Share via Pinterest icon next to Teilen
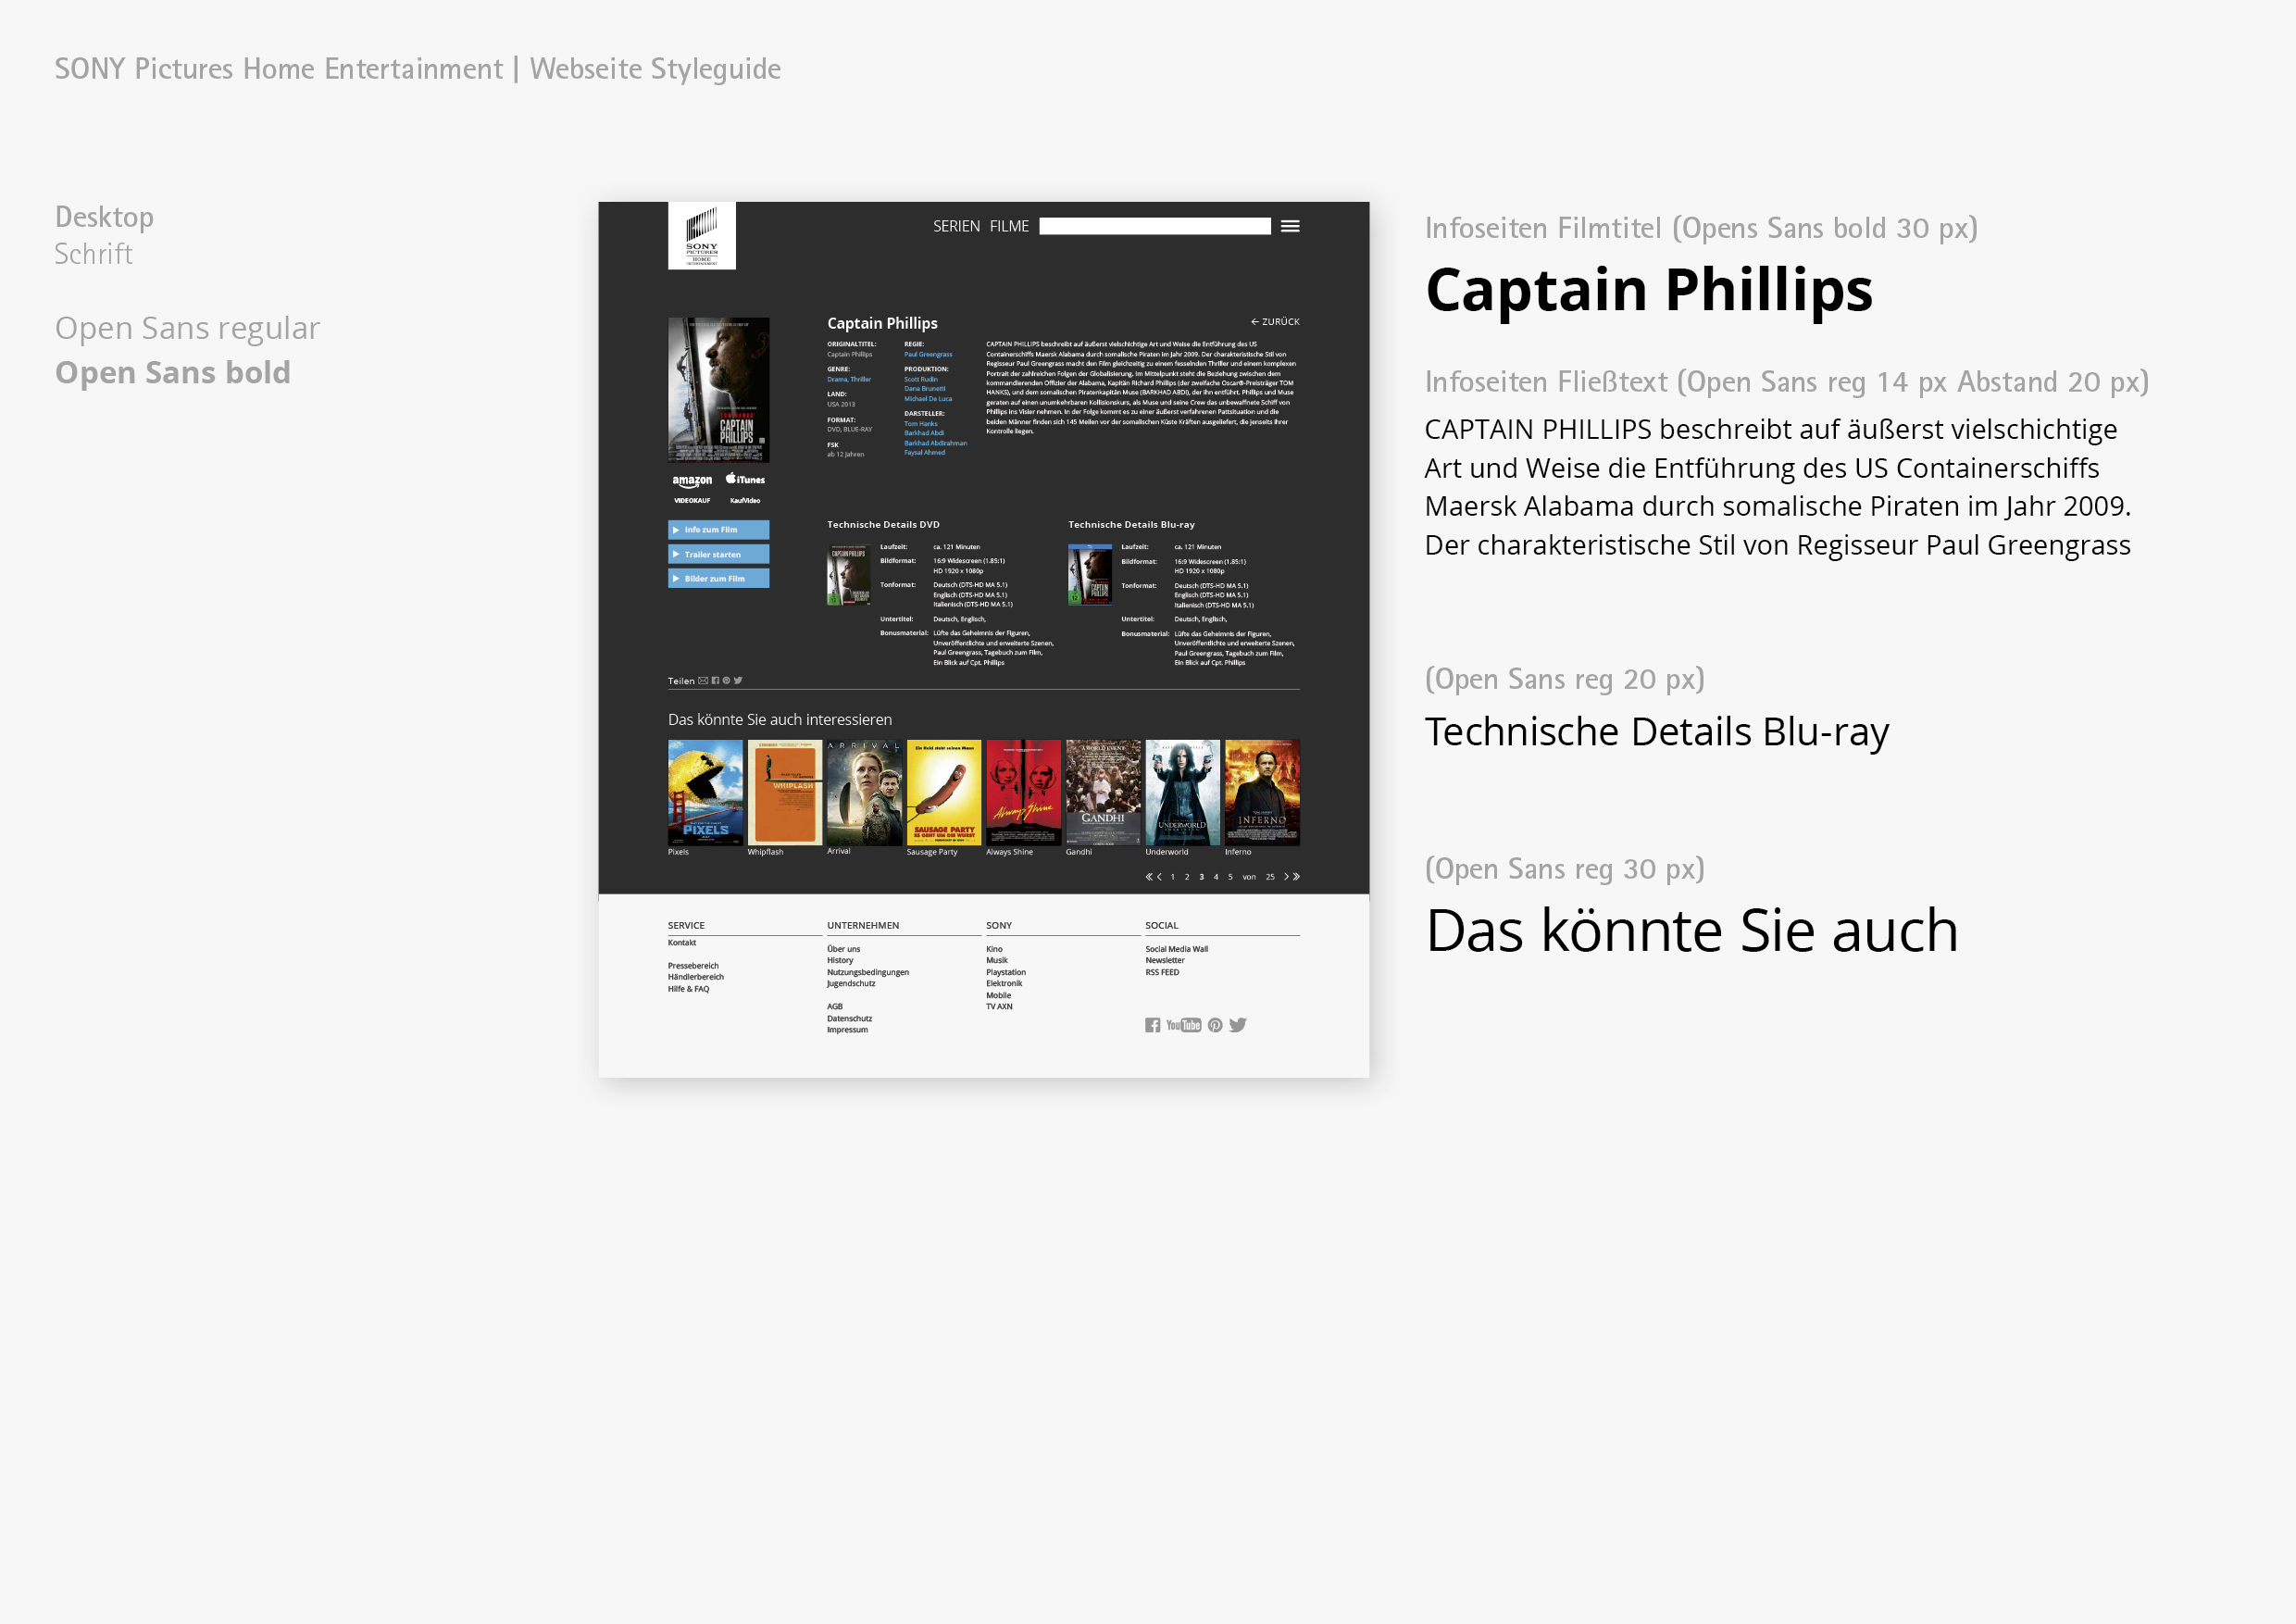The width and height of the screenshot is (2296, 1624). click(x=726, y=681)
